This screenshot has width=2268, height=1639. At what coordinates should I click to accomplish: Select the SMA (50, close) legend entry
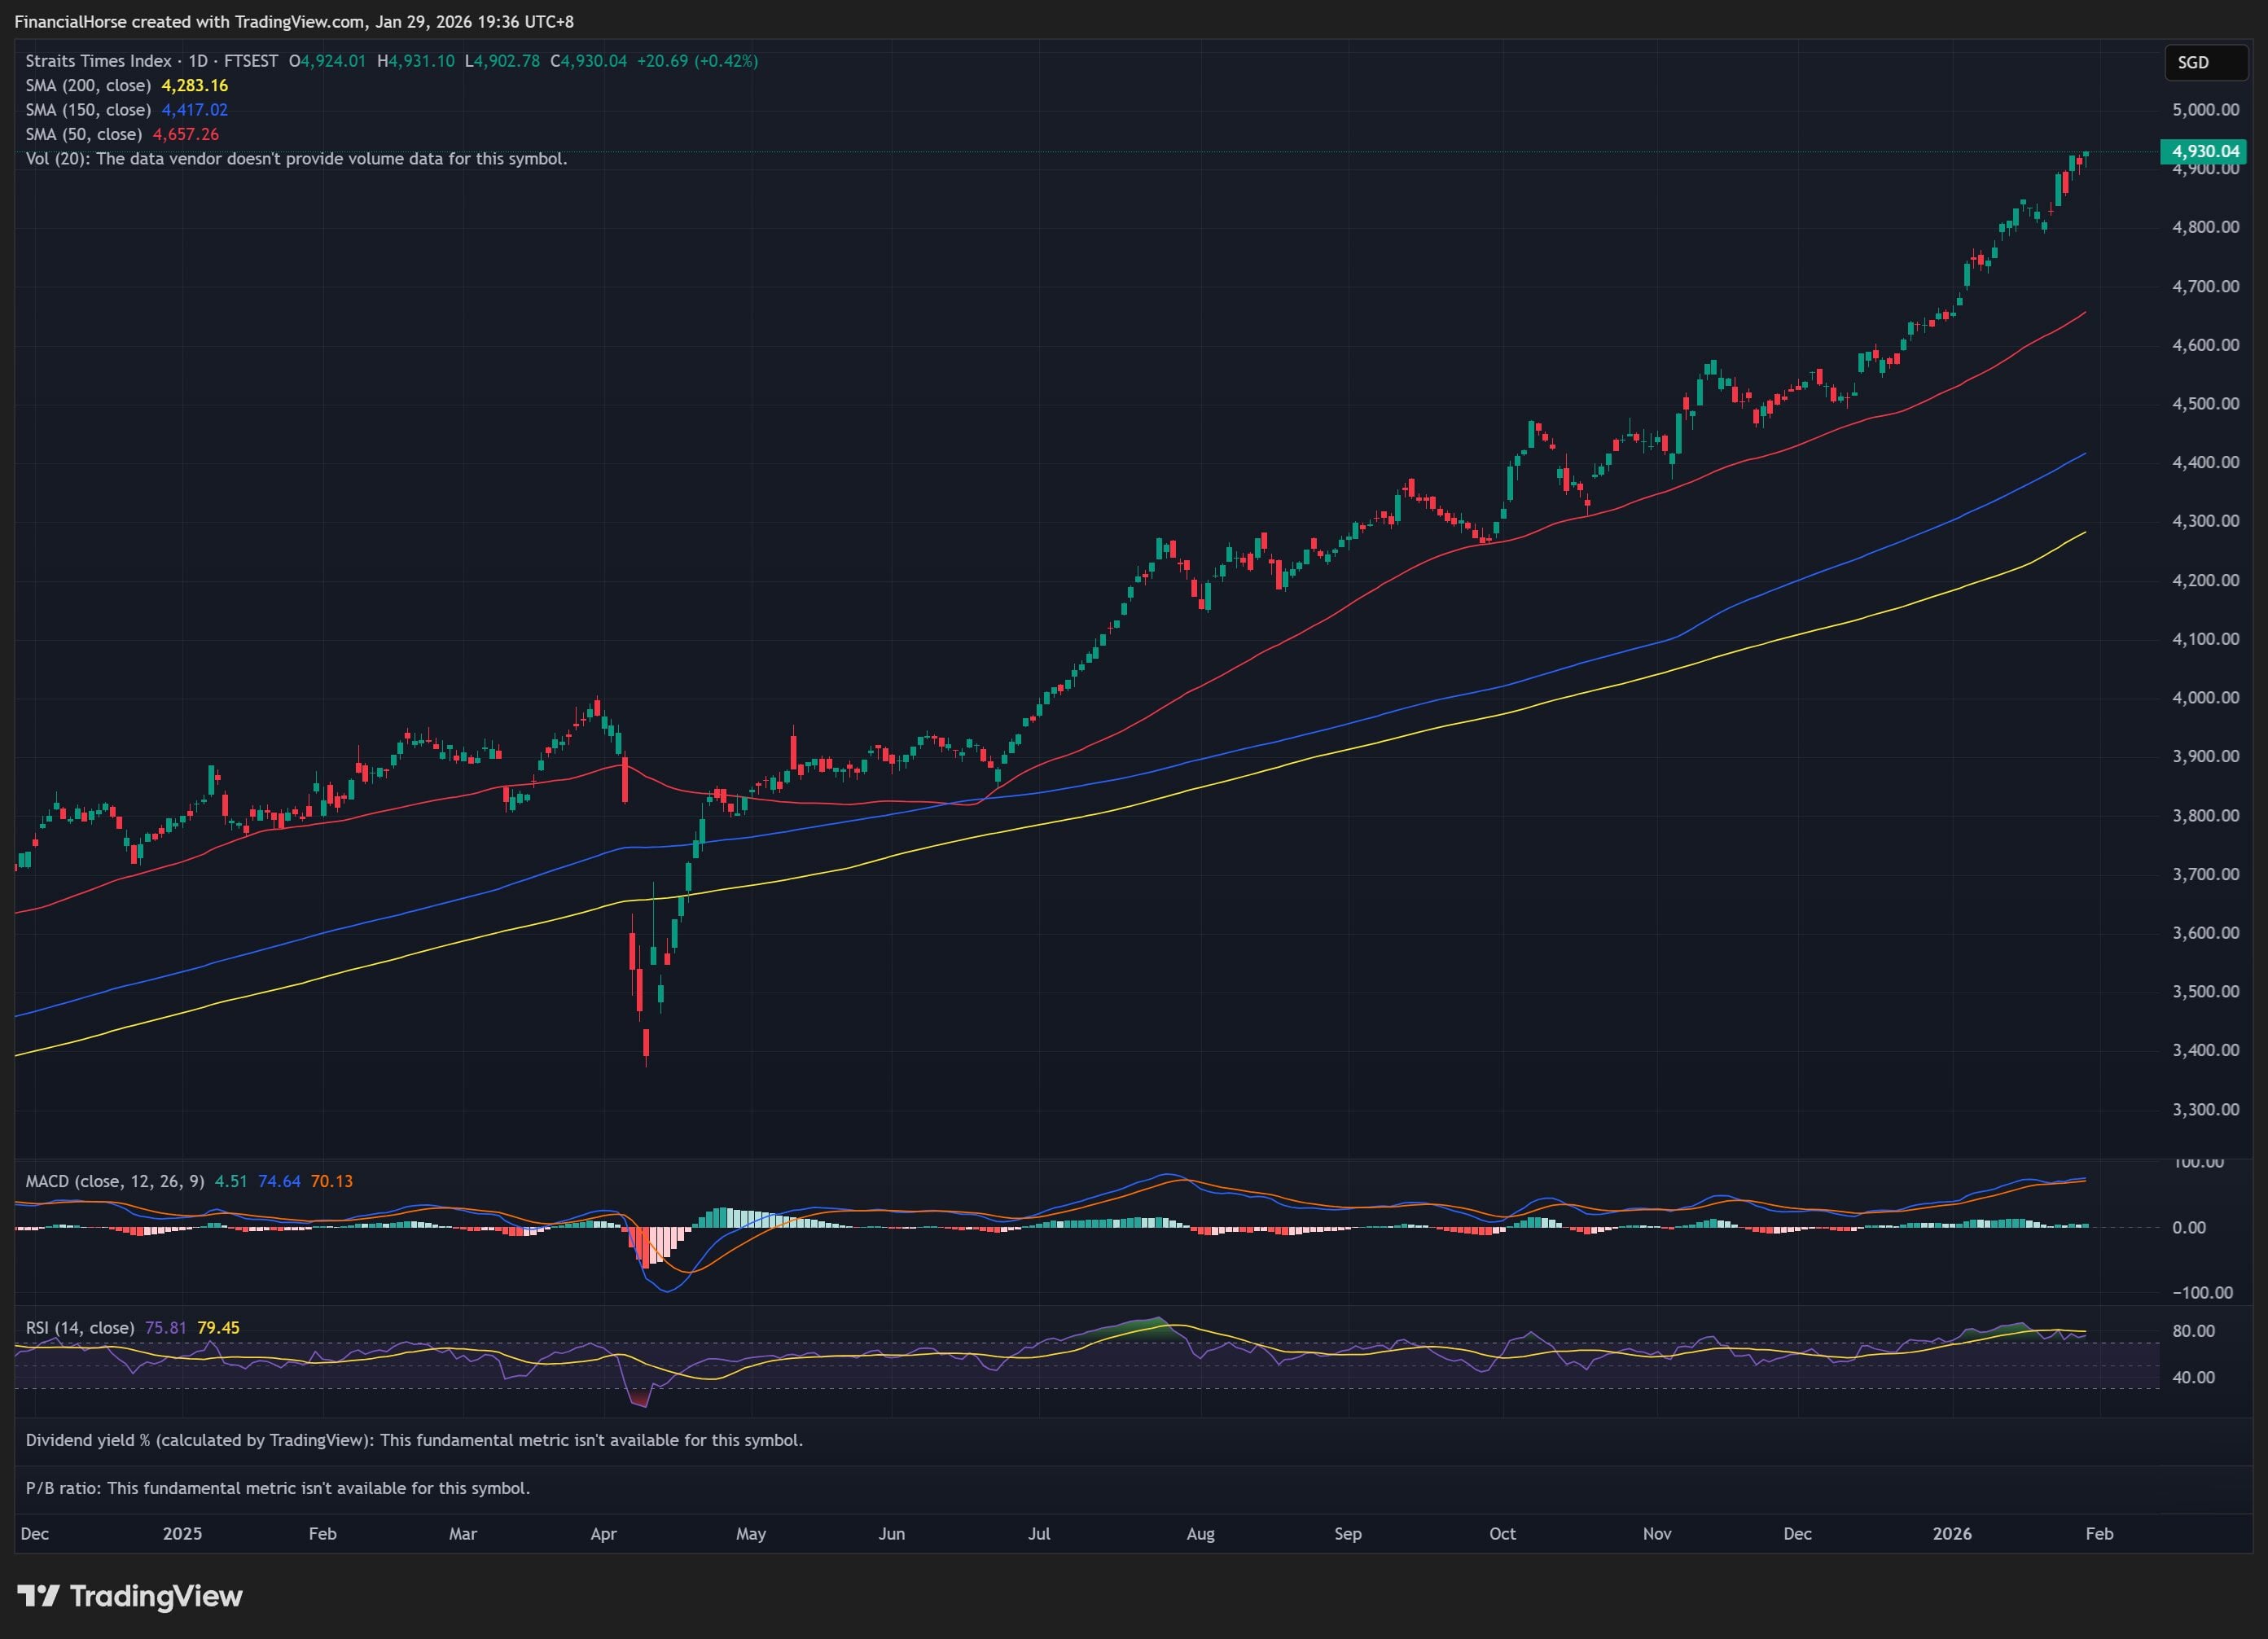(x=84, y=134)
